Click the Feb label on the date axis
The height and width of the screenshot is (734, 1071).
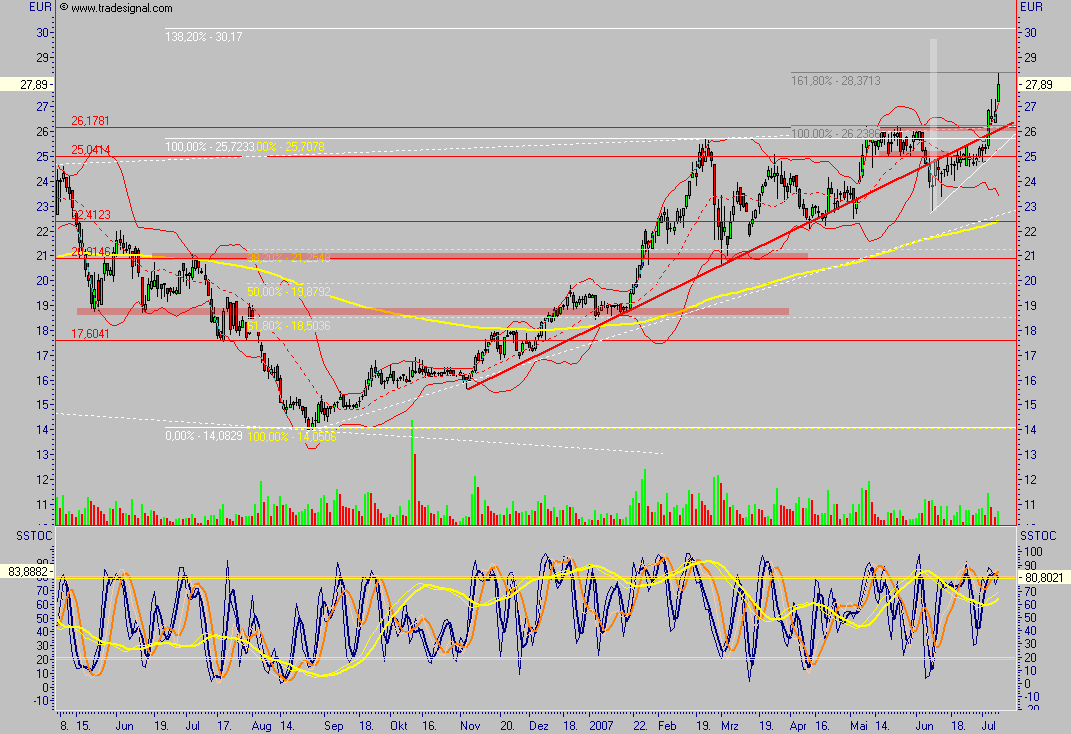coord(667,725)
